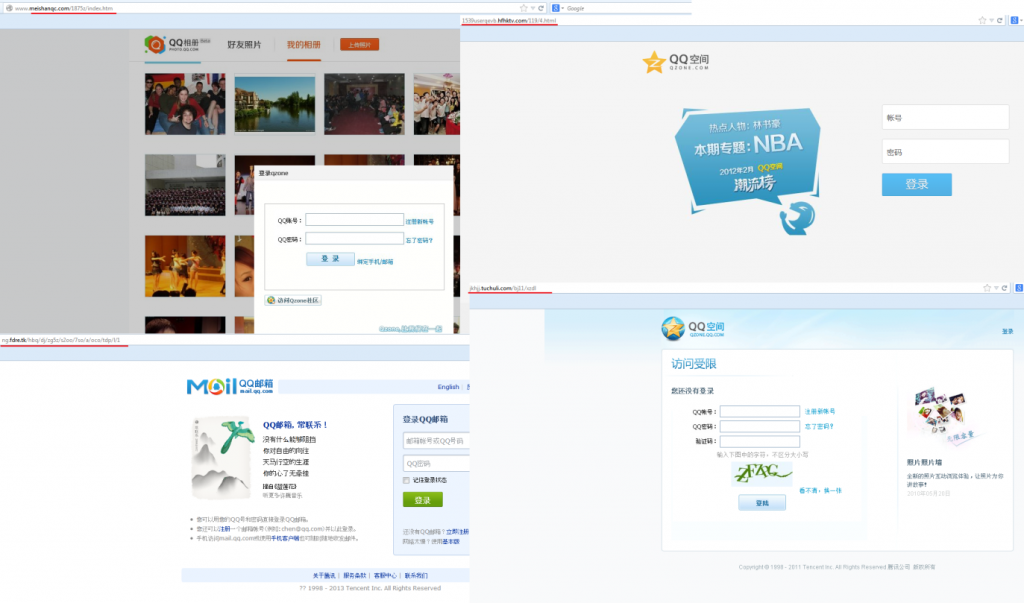Image resolution: width=1024 pixels, height=603 pixels.
Task: Switch QQ邮箱 page language to English
Action: pyautogui.click(x=448, y=387)
